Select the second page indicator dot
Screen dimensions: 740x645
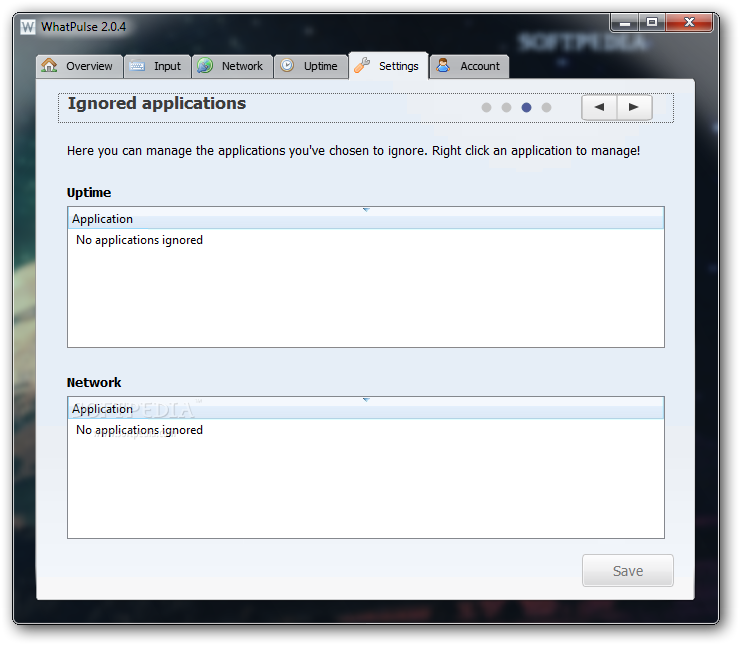coord(506,108)
